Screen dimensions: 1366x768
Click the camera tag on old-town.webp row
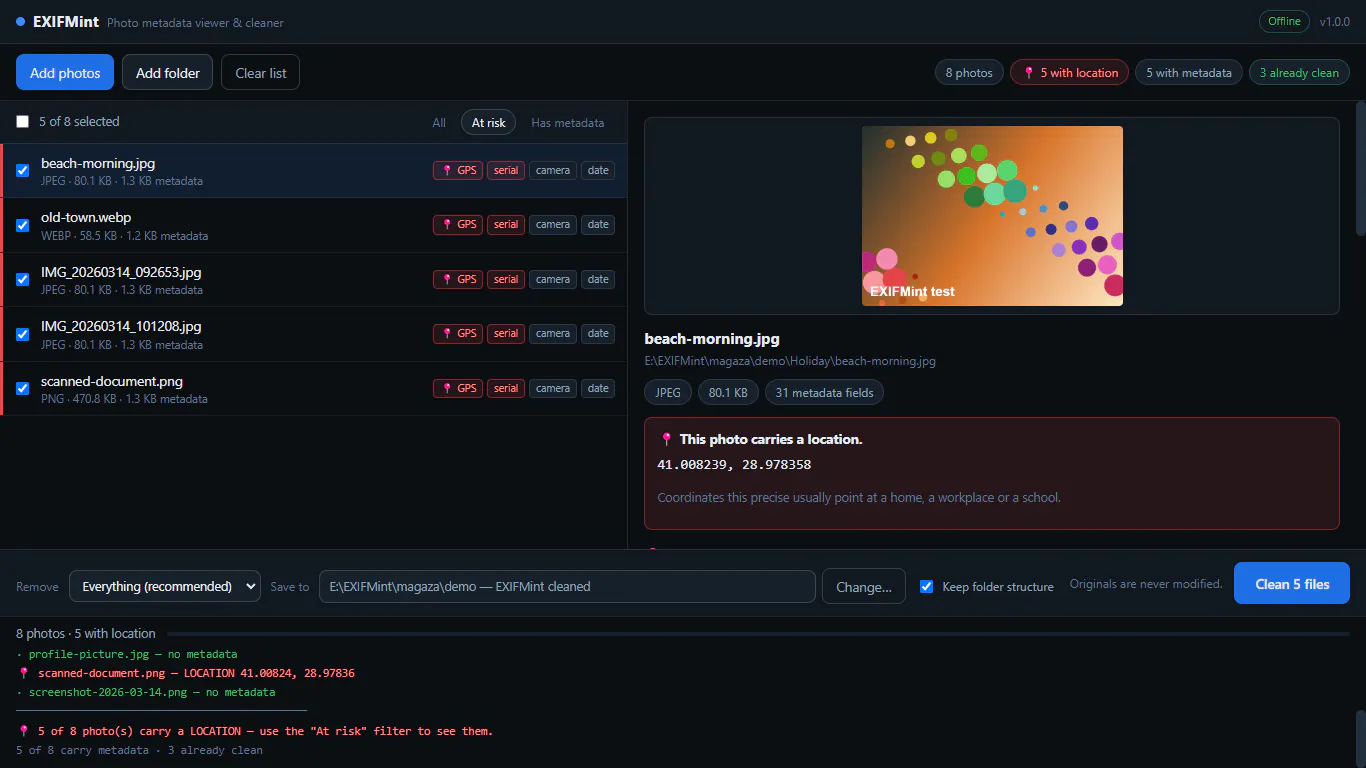553,225
